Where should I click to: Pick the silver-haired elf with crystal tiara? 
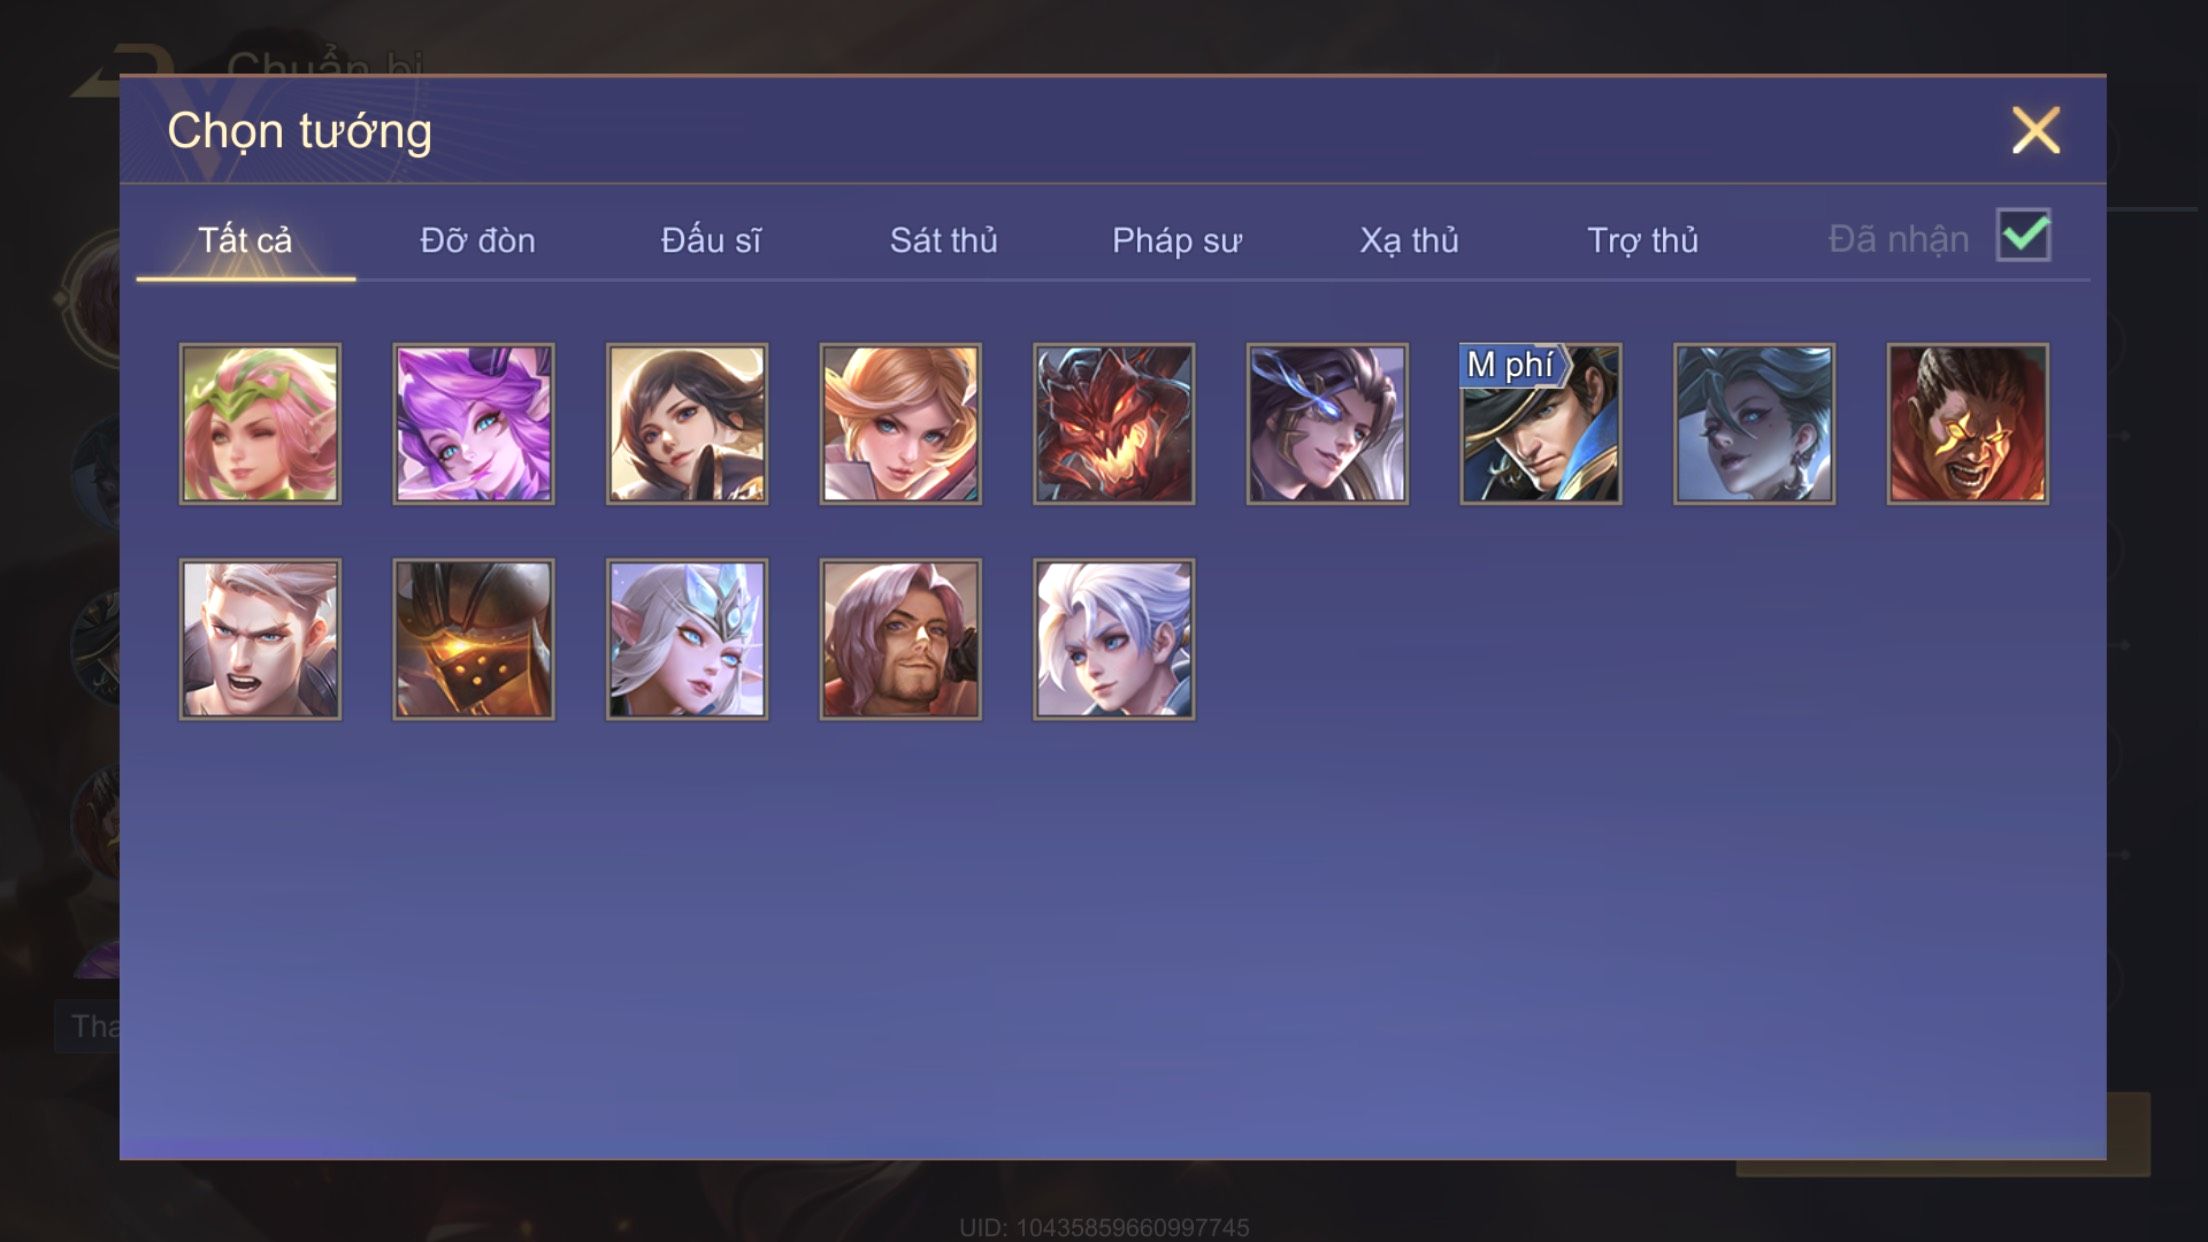(x=687, y=639)
